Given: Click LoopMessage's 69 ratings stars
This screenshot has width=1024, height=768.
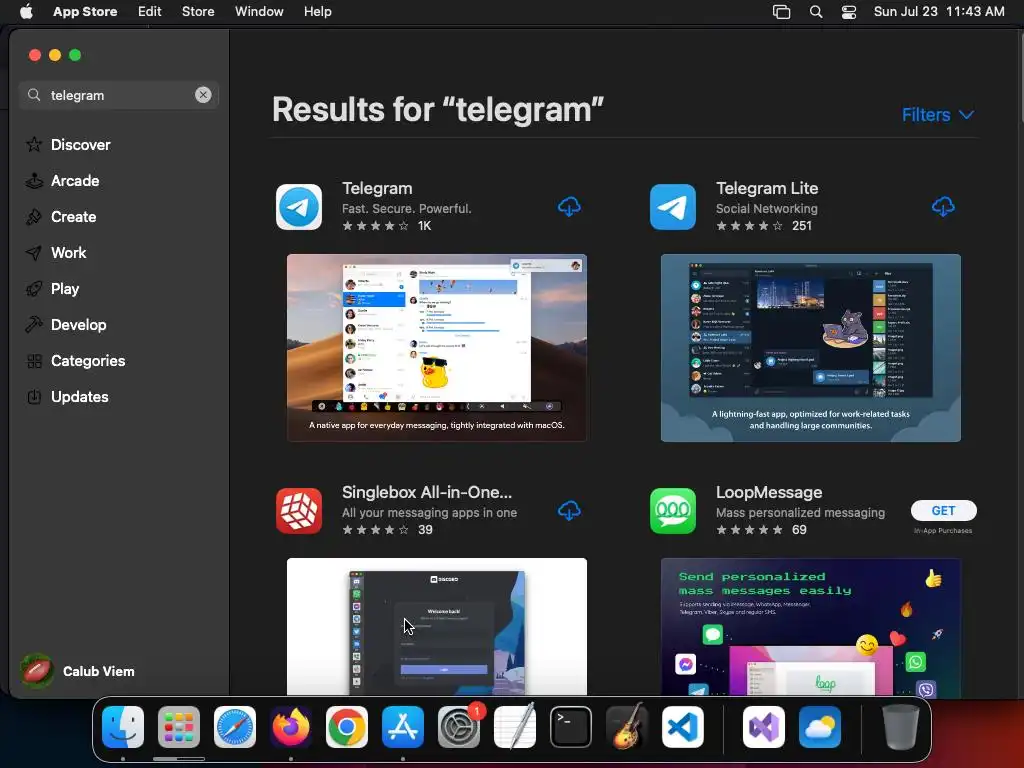Looking at the screenshot, I should pyautogui.click(x=750, y=530).
